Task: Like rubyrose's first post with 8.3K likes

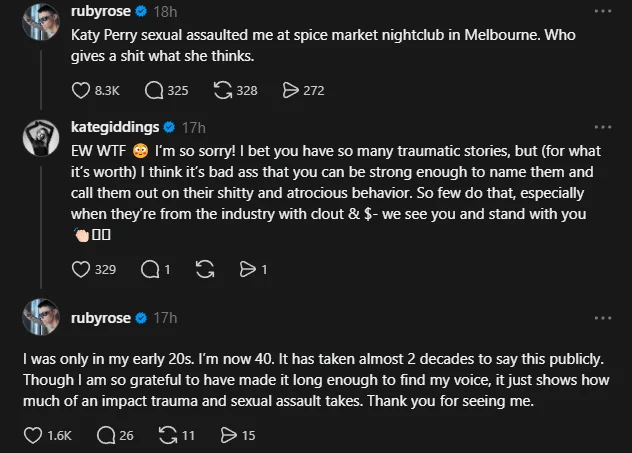Action: click(x=82, y=90)
